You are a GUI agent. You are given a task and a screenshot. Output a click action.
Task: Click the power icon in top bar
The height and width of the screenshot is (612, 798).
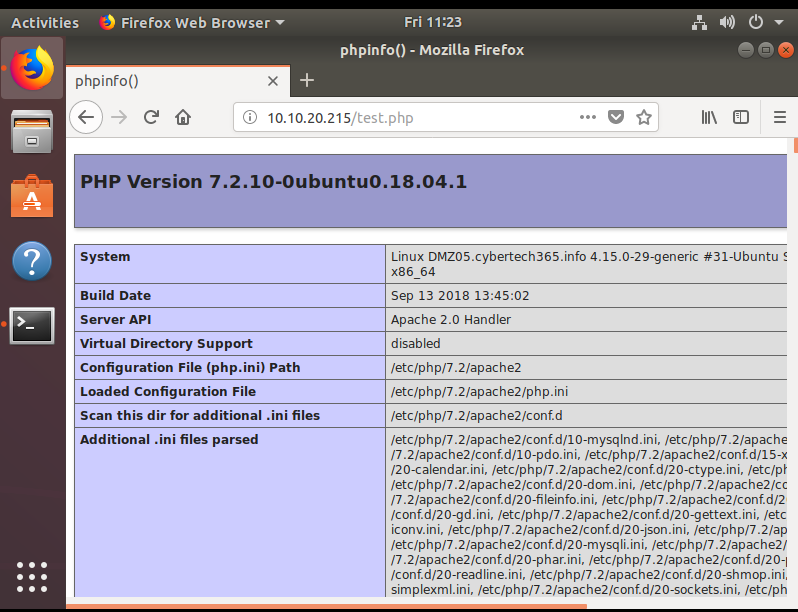point(756,22)
